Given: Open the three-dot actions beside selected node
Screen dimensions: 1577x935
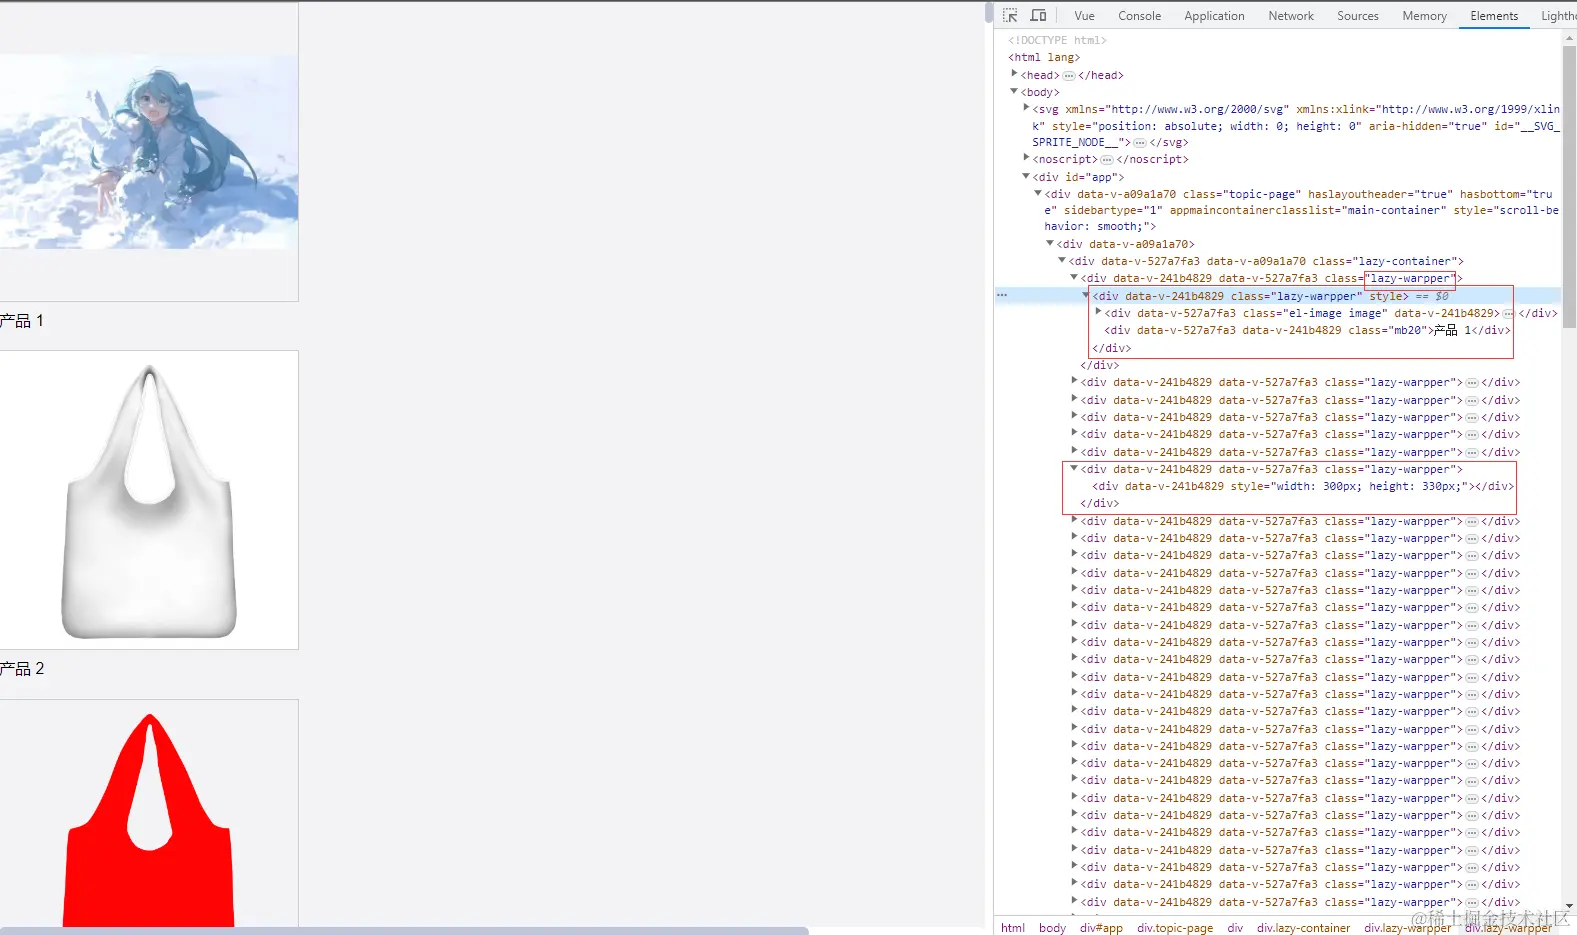Looking at the screenshot, I should point(1002,295).
